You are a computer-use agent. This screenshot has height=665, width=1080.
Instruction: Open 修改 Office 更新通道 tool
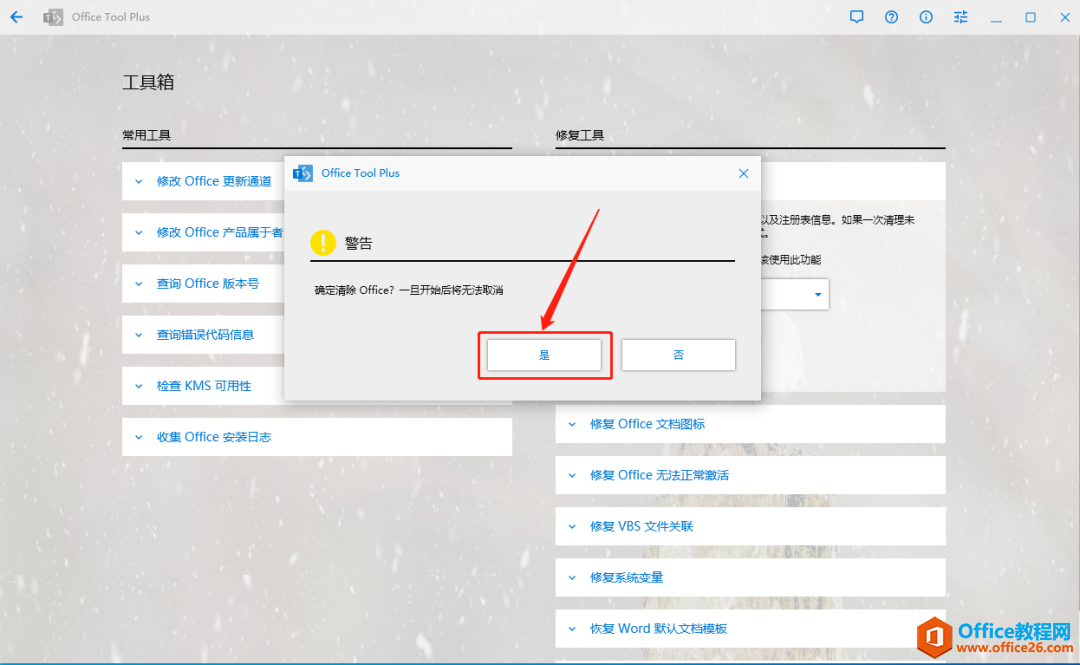pos(214,181)
